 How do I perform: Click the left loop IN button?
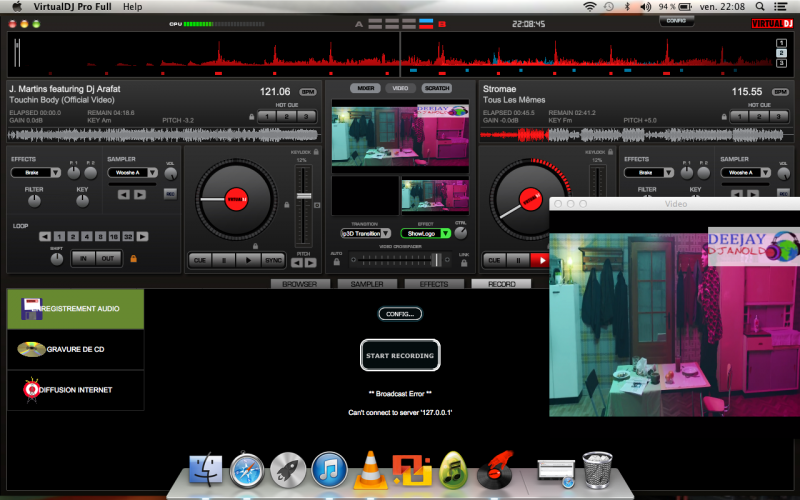[x=82, y=258]
